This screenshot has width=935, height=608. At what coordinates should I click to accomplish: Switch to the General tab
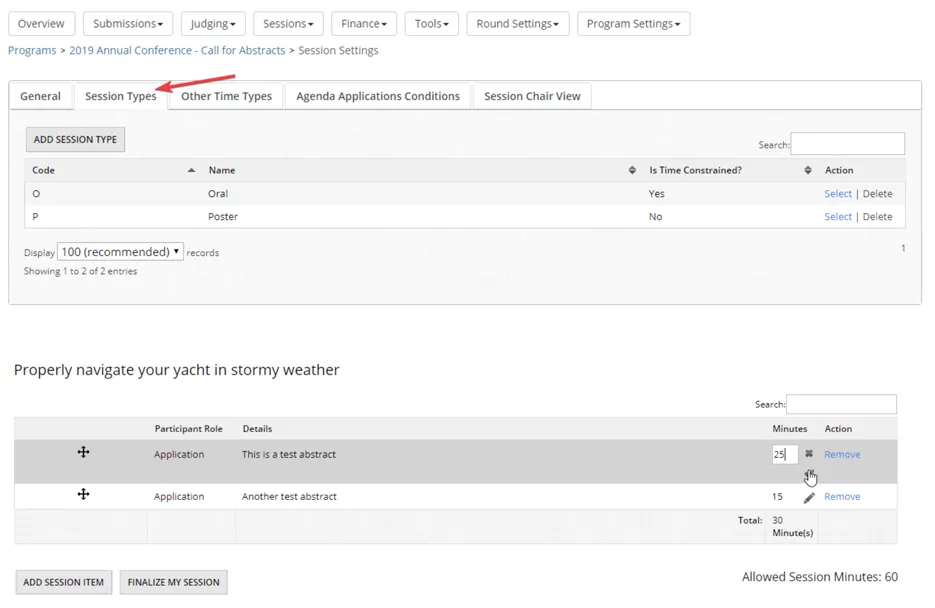pos(41,96)
